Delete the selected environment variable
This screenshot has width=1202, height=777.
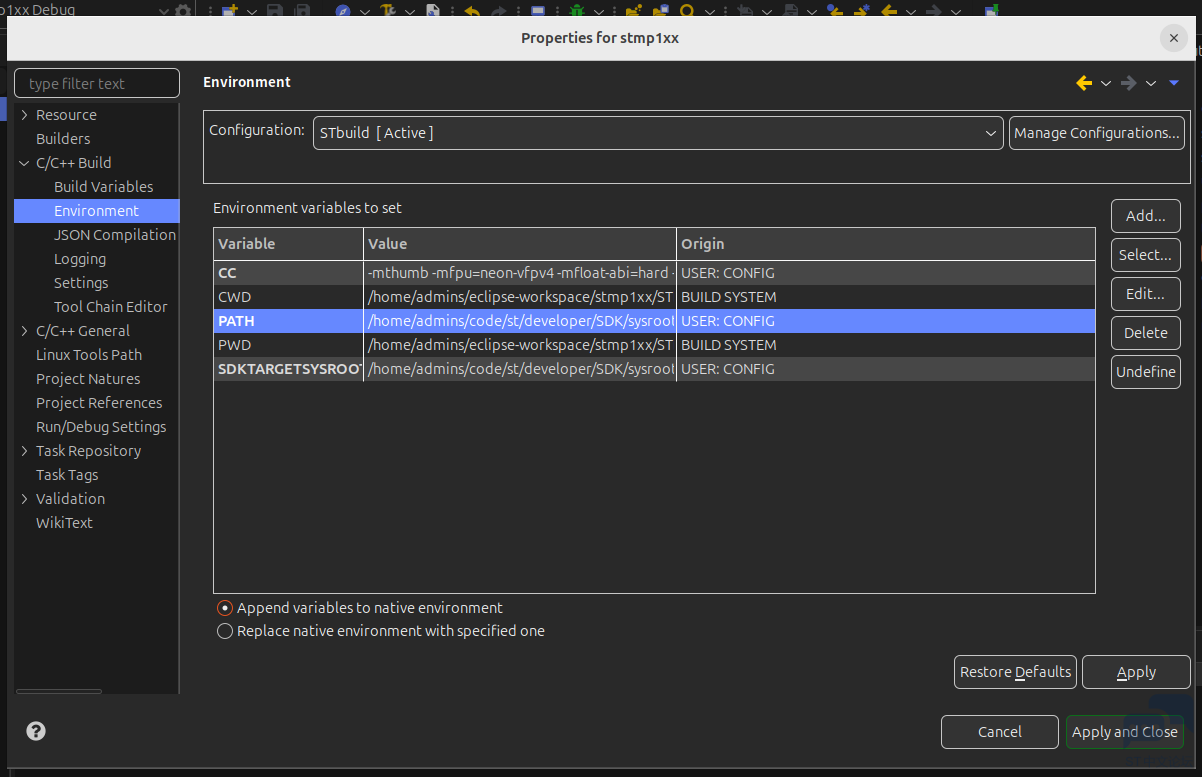[x=1146, y=333]
